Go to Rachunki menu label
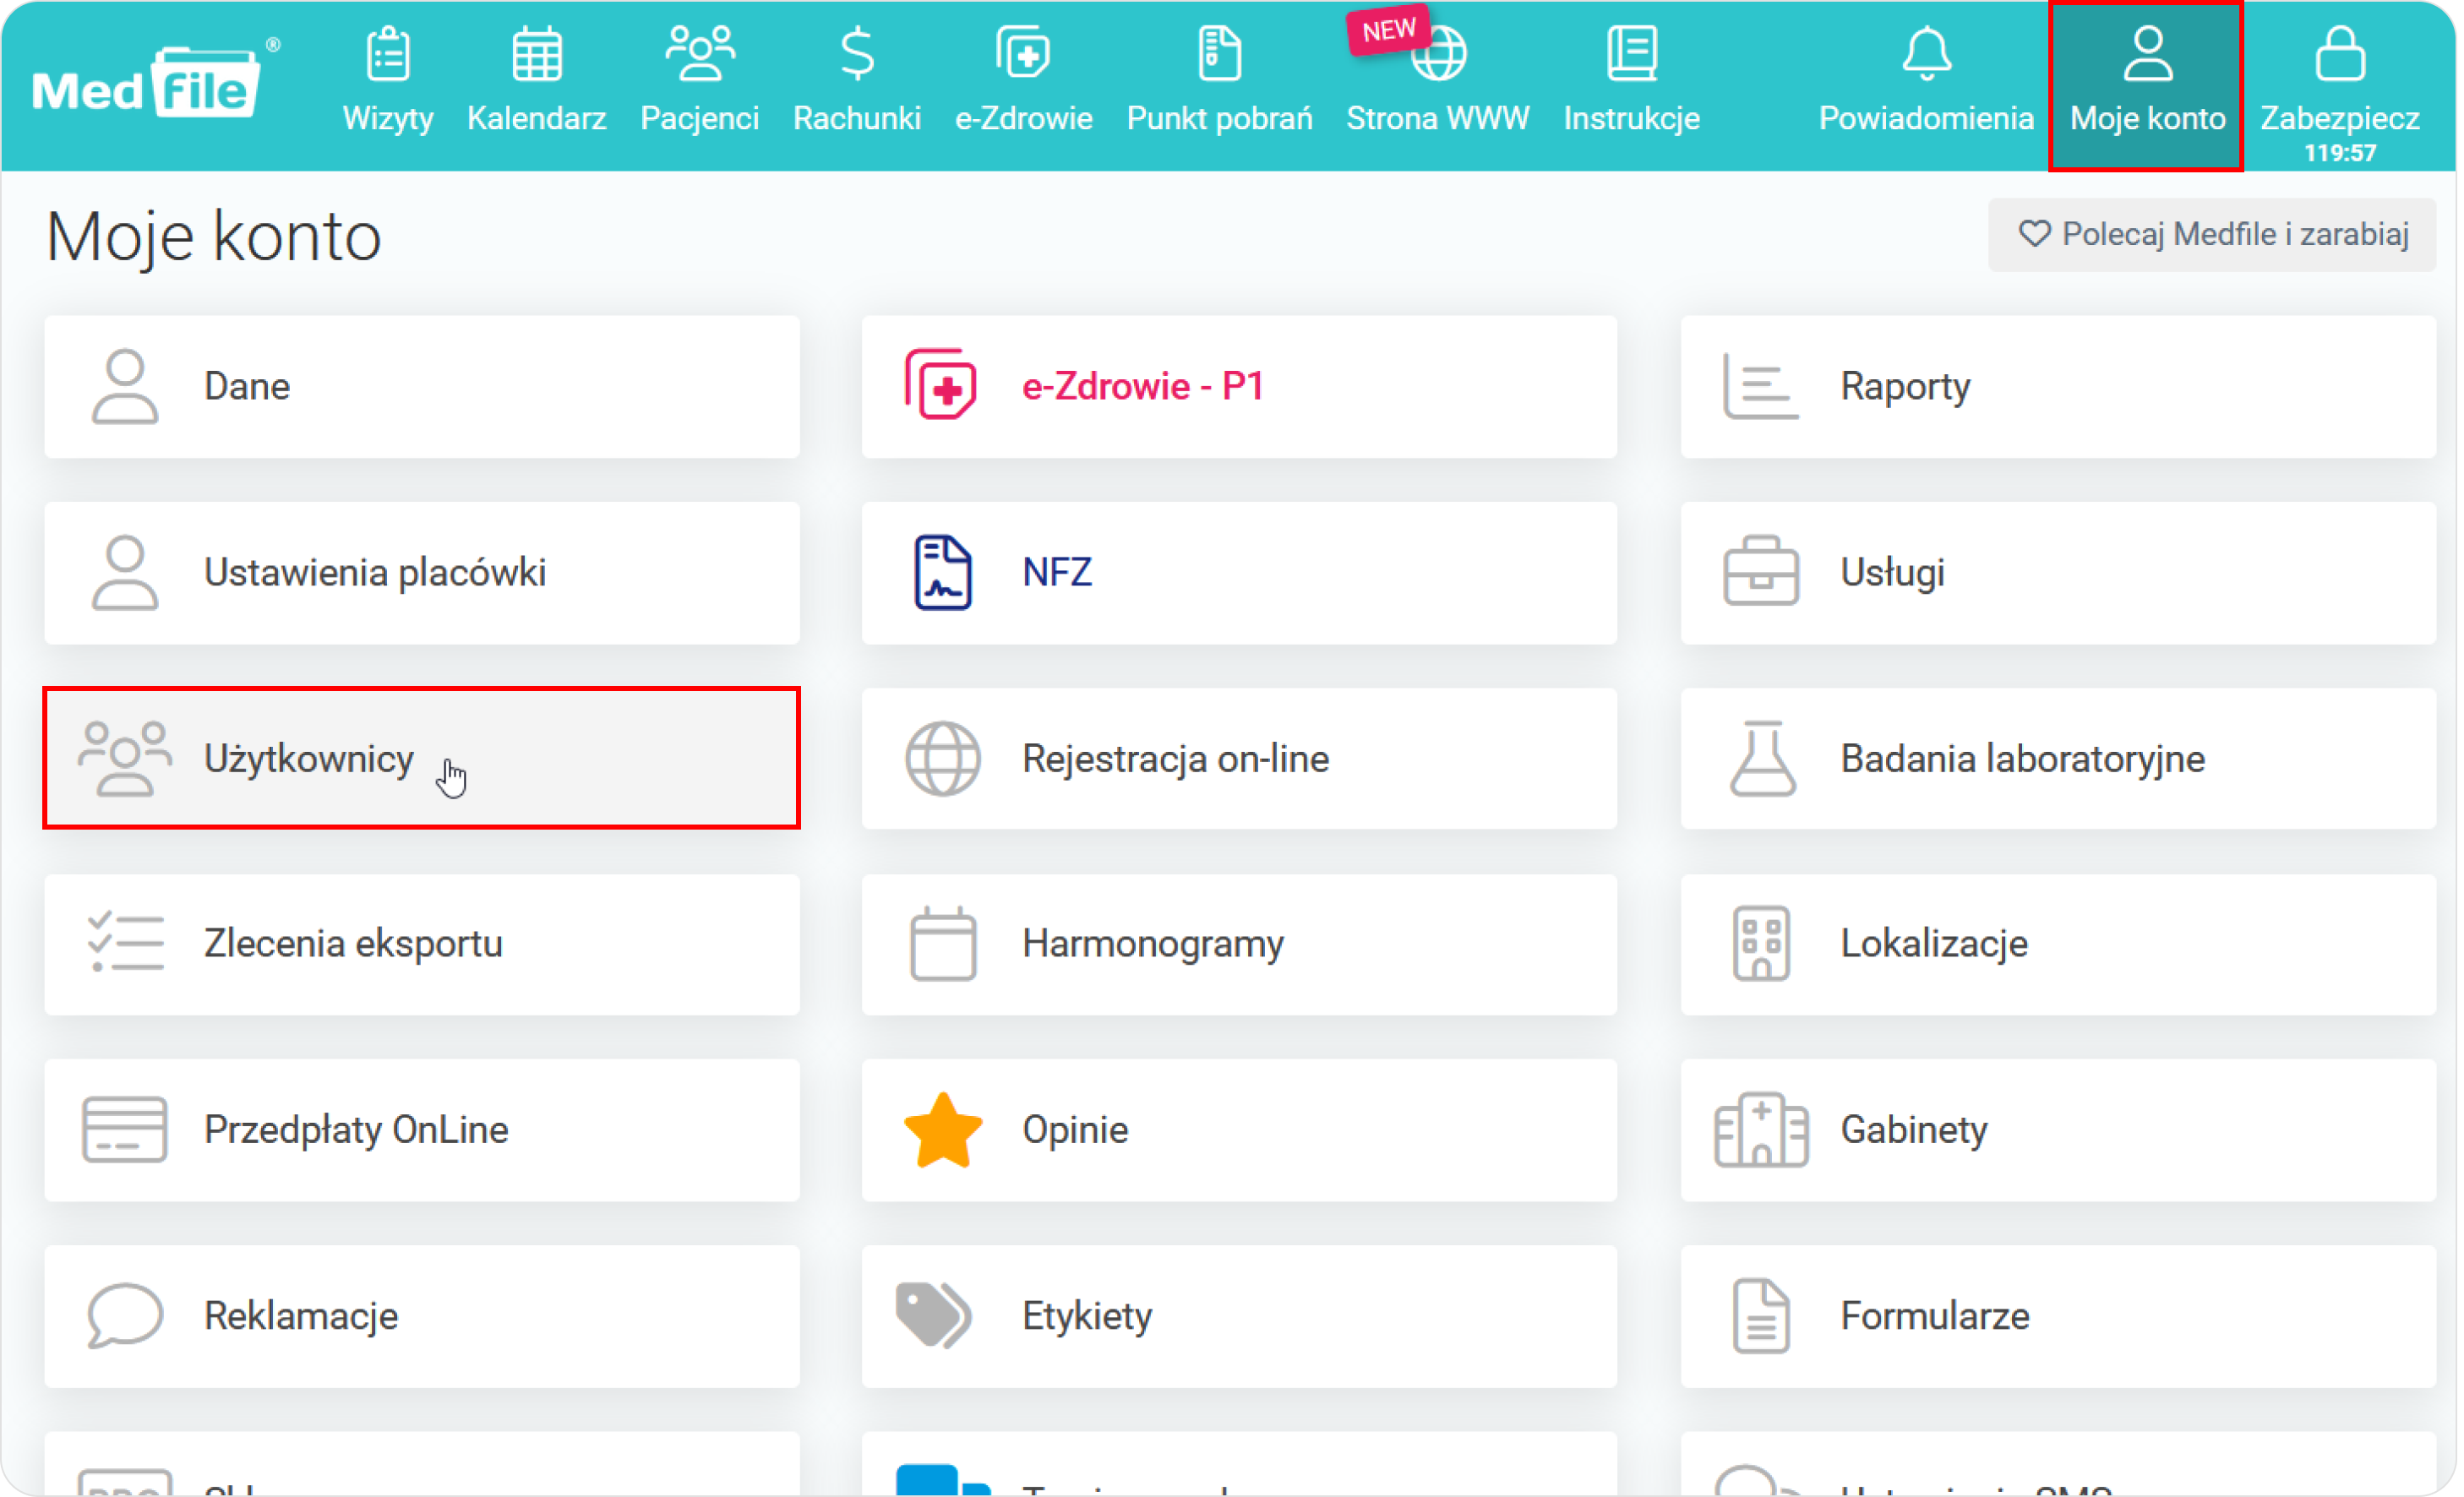Image resolution: width=2464 pixels, height=1497 pixels. (857, 118)
